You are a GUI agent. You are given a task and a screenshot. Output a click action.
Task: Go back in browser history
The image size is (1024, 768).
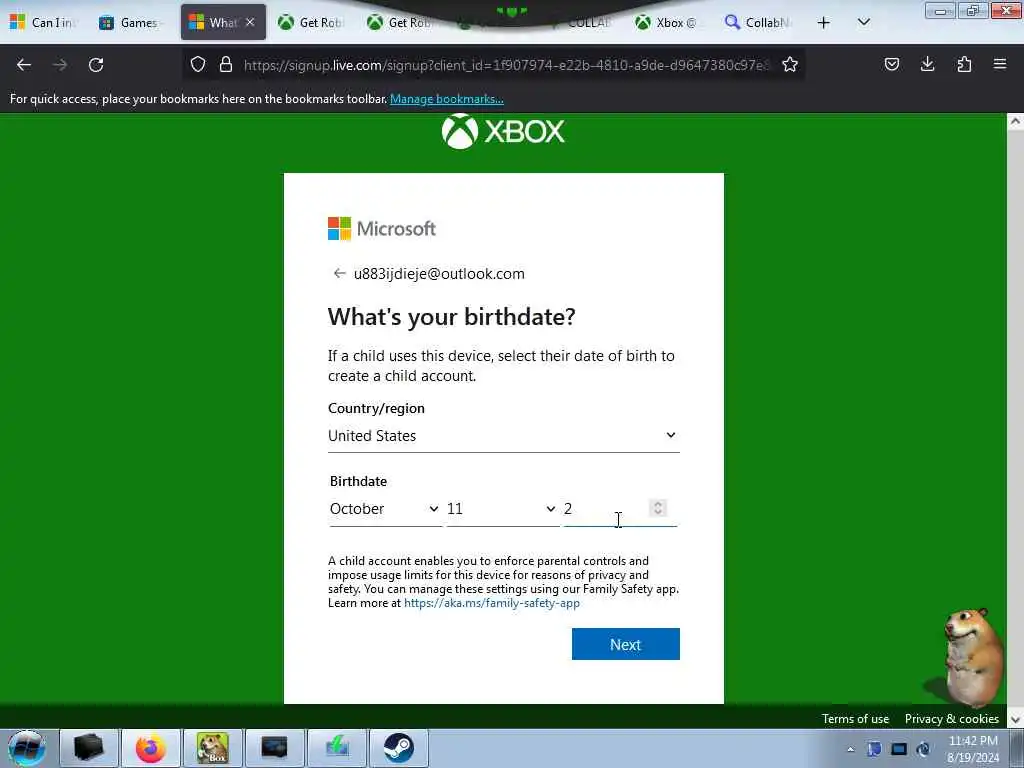click(x=24, y=65)
